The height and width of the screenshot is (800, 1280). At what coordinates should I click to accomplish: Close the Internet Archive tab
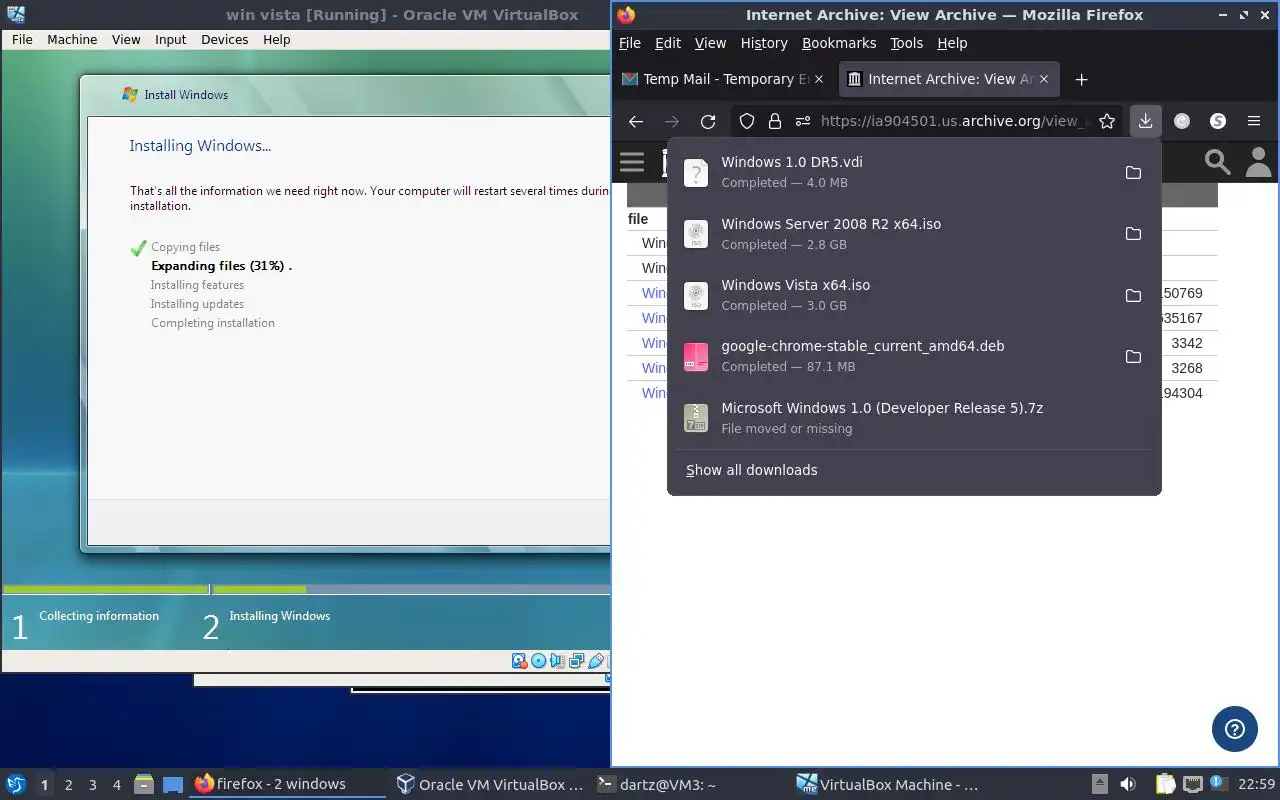(x=1044, y=79)
